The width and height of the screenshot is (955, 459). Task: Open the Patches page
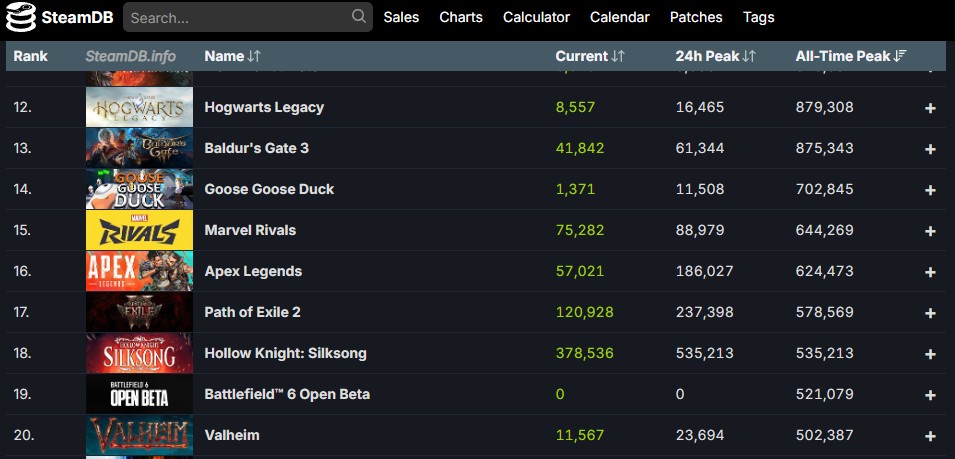click(696, 17)
